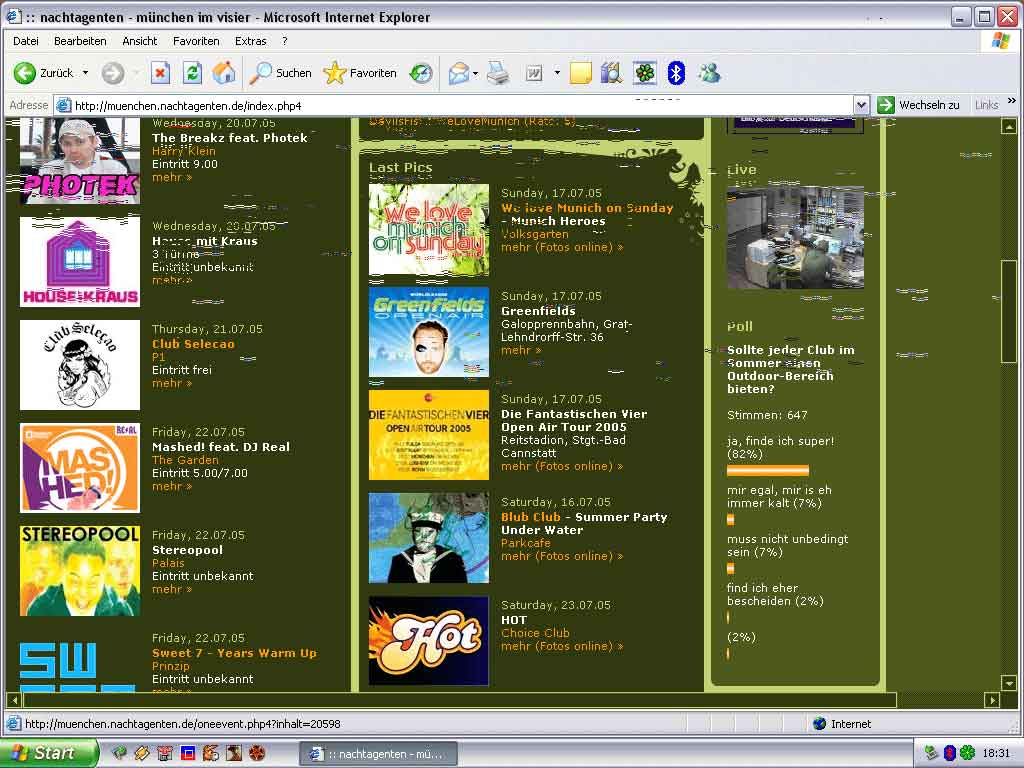Click the Wechseln zu go button

tap(919, 105)
